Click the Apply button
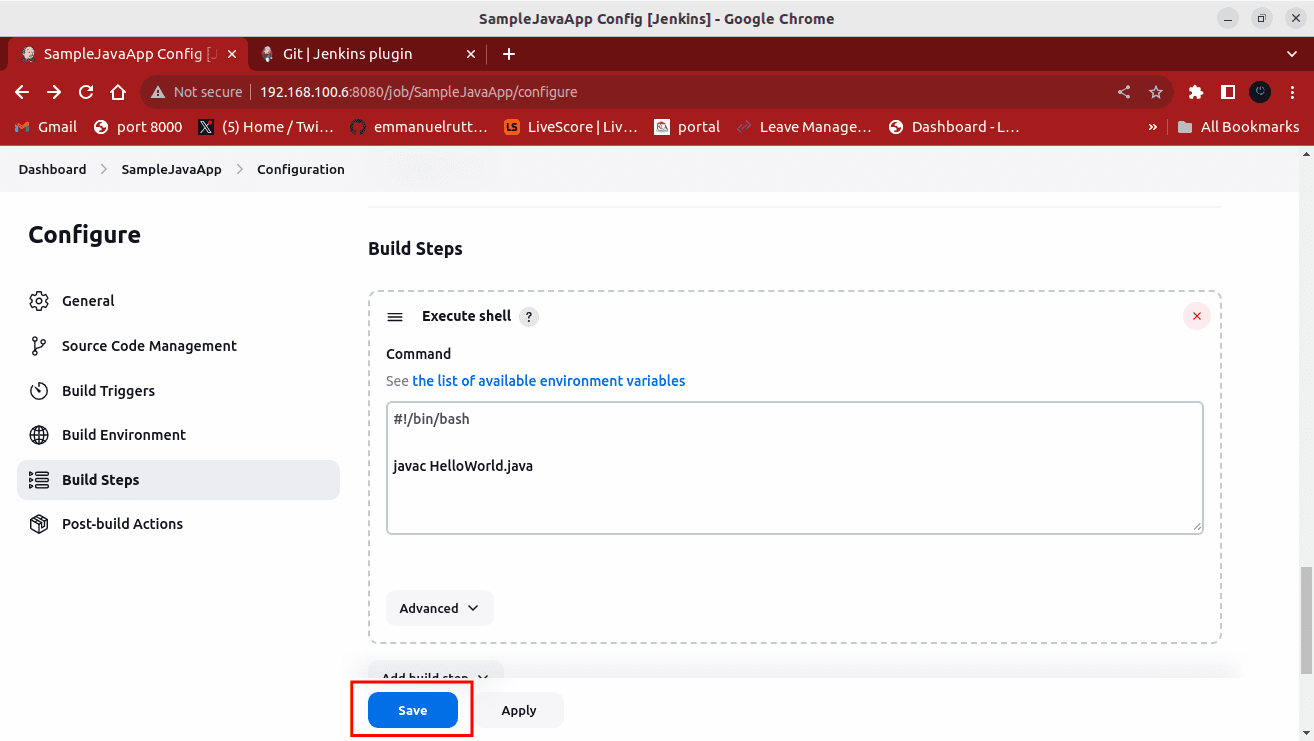 (518, 710)
